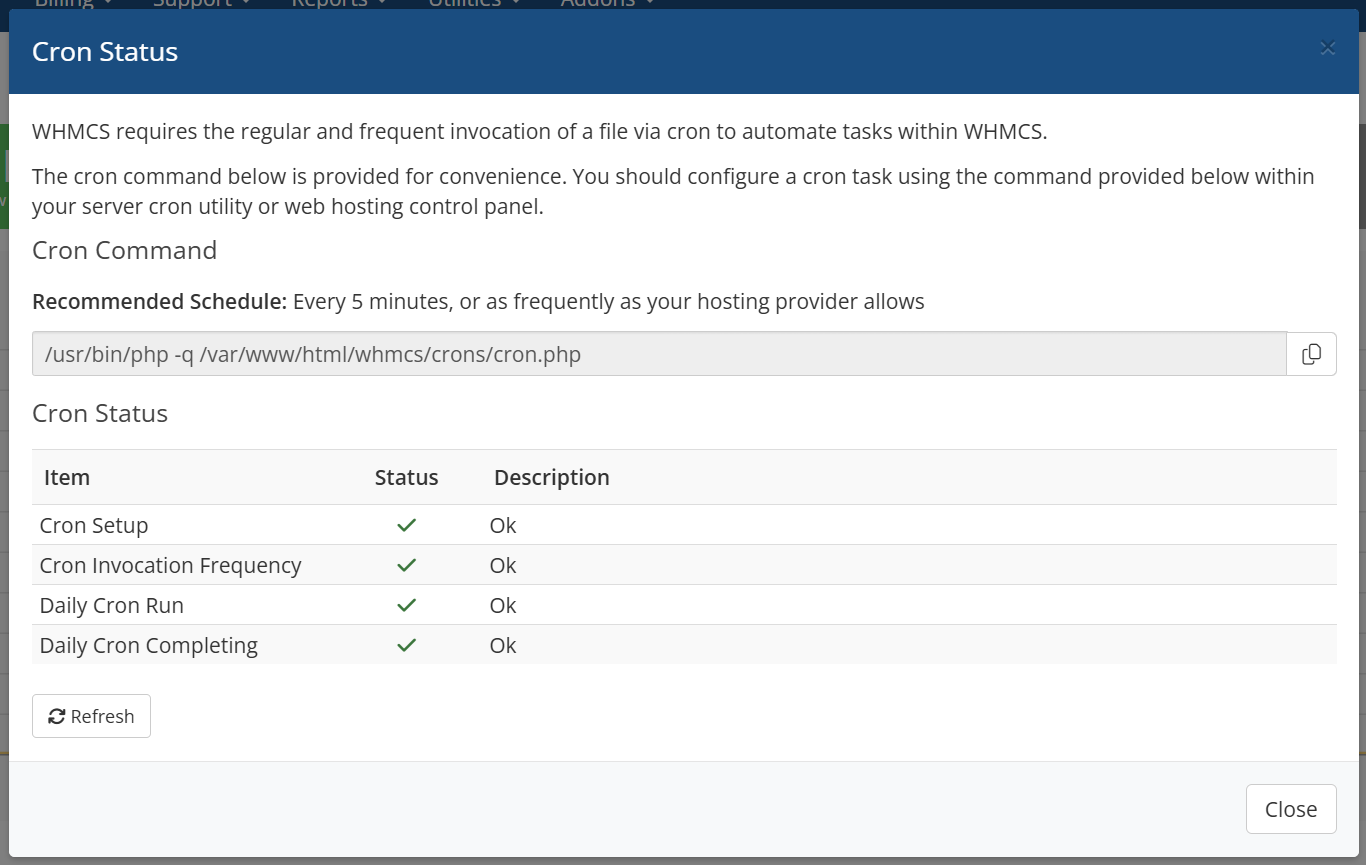Close the Cron Status dialog
The height and width of the screenshot is (865, 1366).
click(1291, 809)
